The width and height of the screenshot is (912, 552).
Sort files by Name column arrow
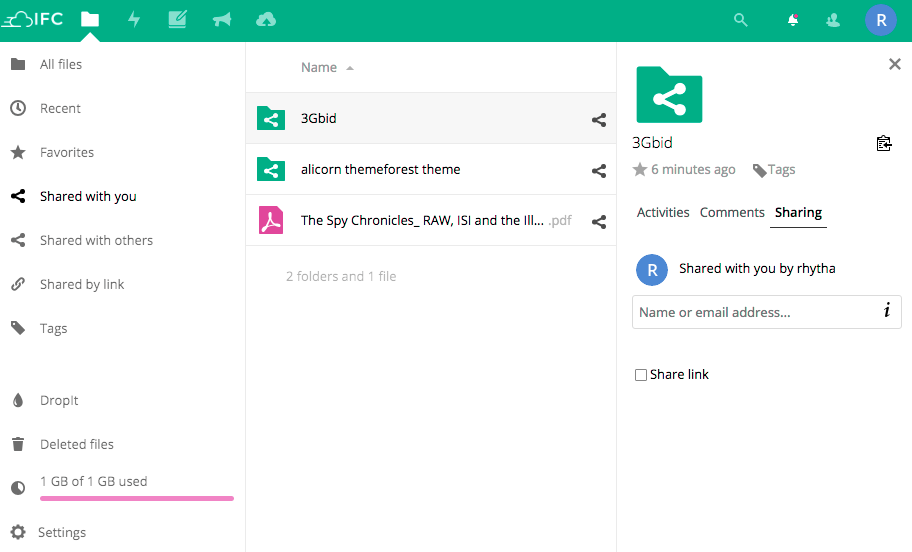point(350,68)
